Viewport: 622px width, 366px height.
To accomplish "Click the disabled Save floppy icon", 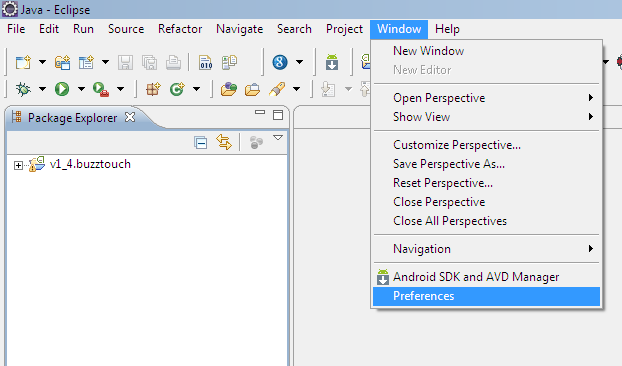I will [x=125, y=62].
